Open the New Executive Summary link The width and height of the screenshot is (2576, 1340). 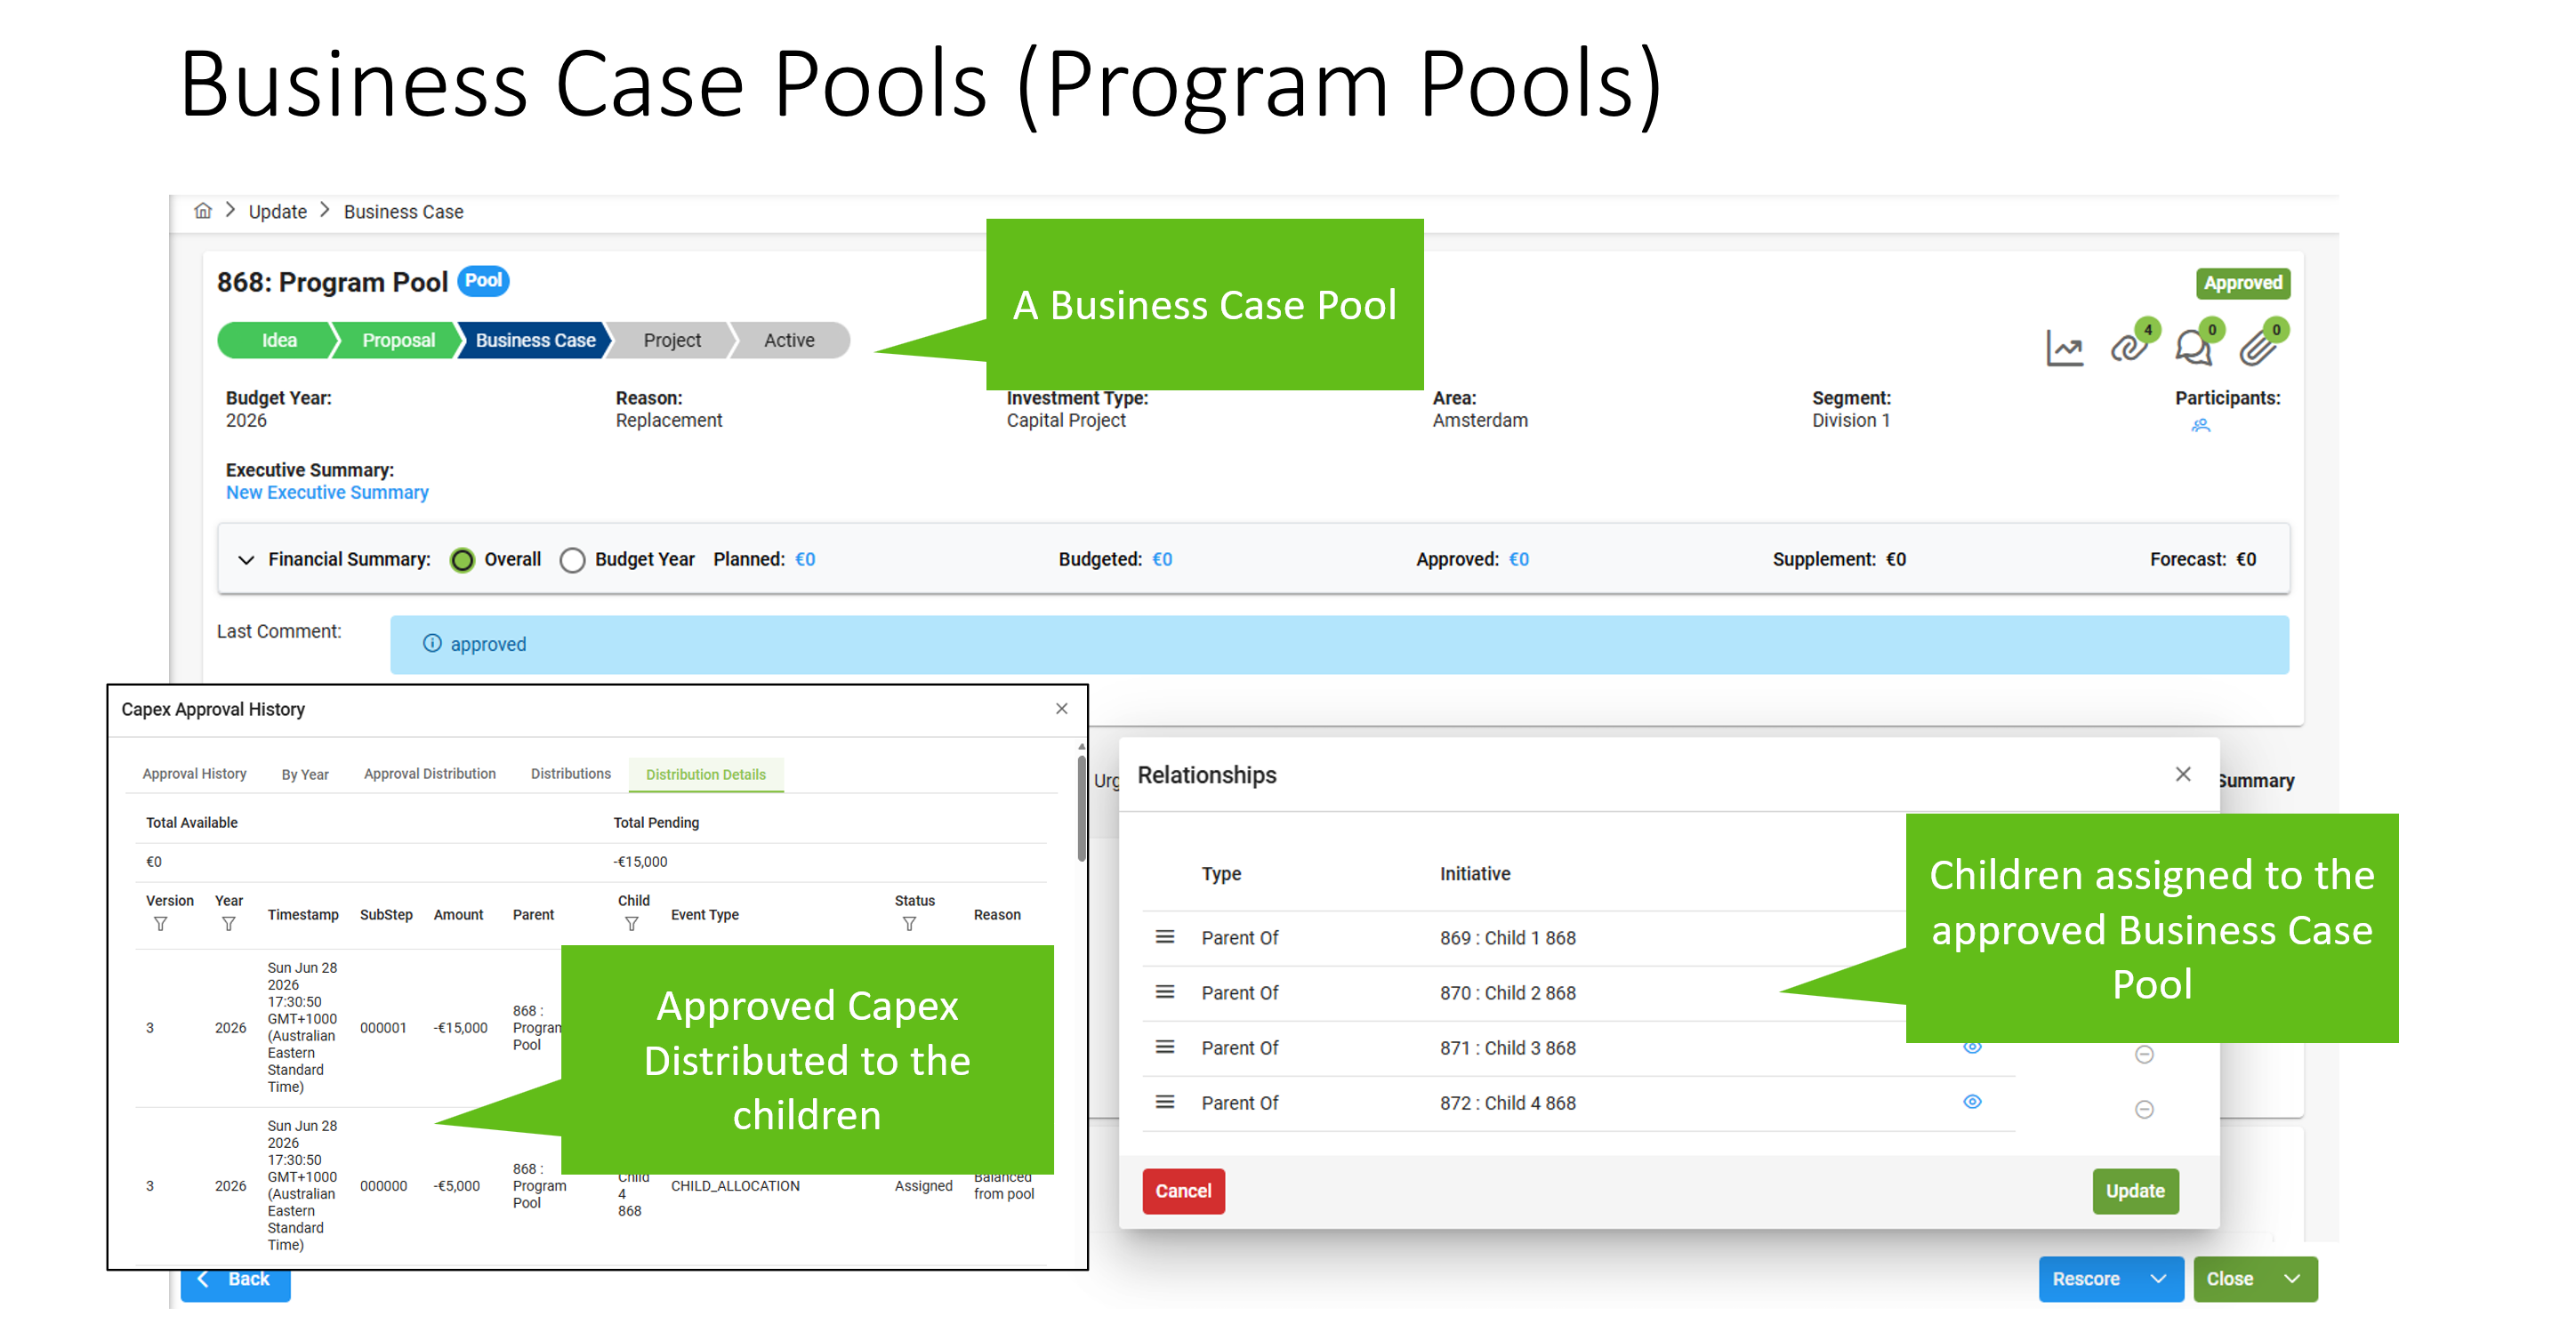tap(327, 493)
